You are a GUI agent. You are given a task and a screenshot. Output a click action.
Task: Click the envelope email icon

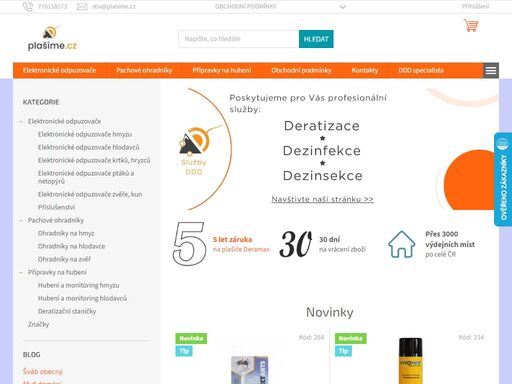pyautogui.click(x=82, y=6)
